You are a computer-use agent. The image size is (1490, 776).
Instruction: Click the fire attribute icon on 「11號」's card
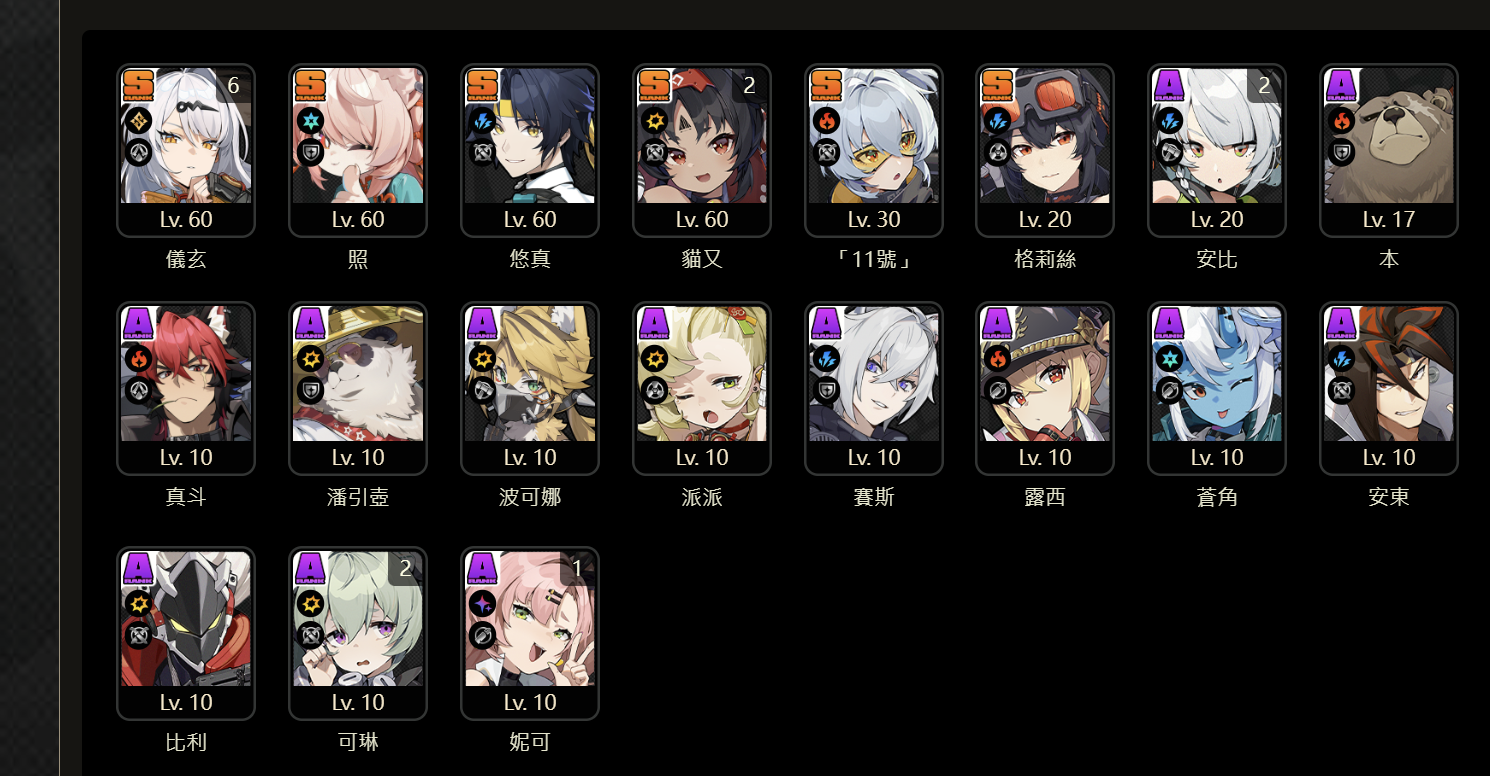(x=826, y=121)
